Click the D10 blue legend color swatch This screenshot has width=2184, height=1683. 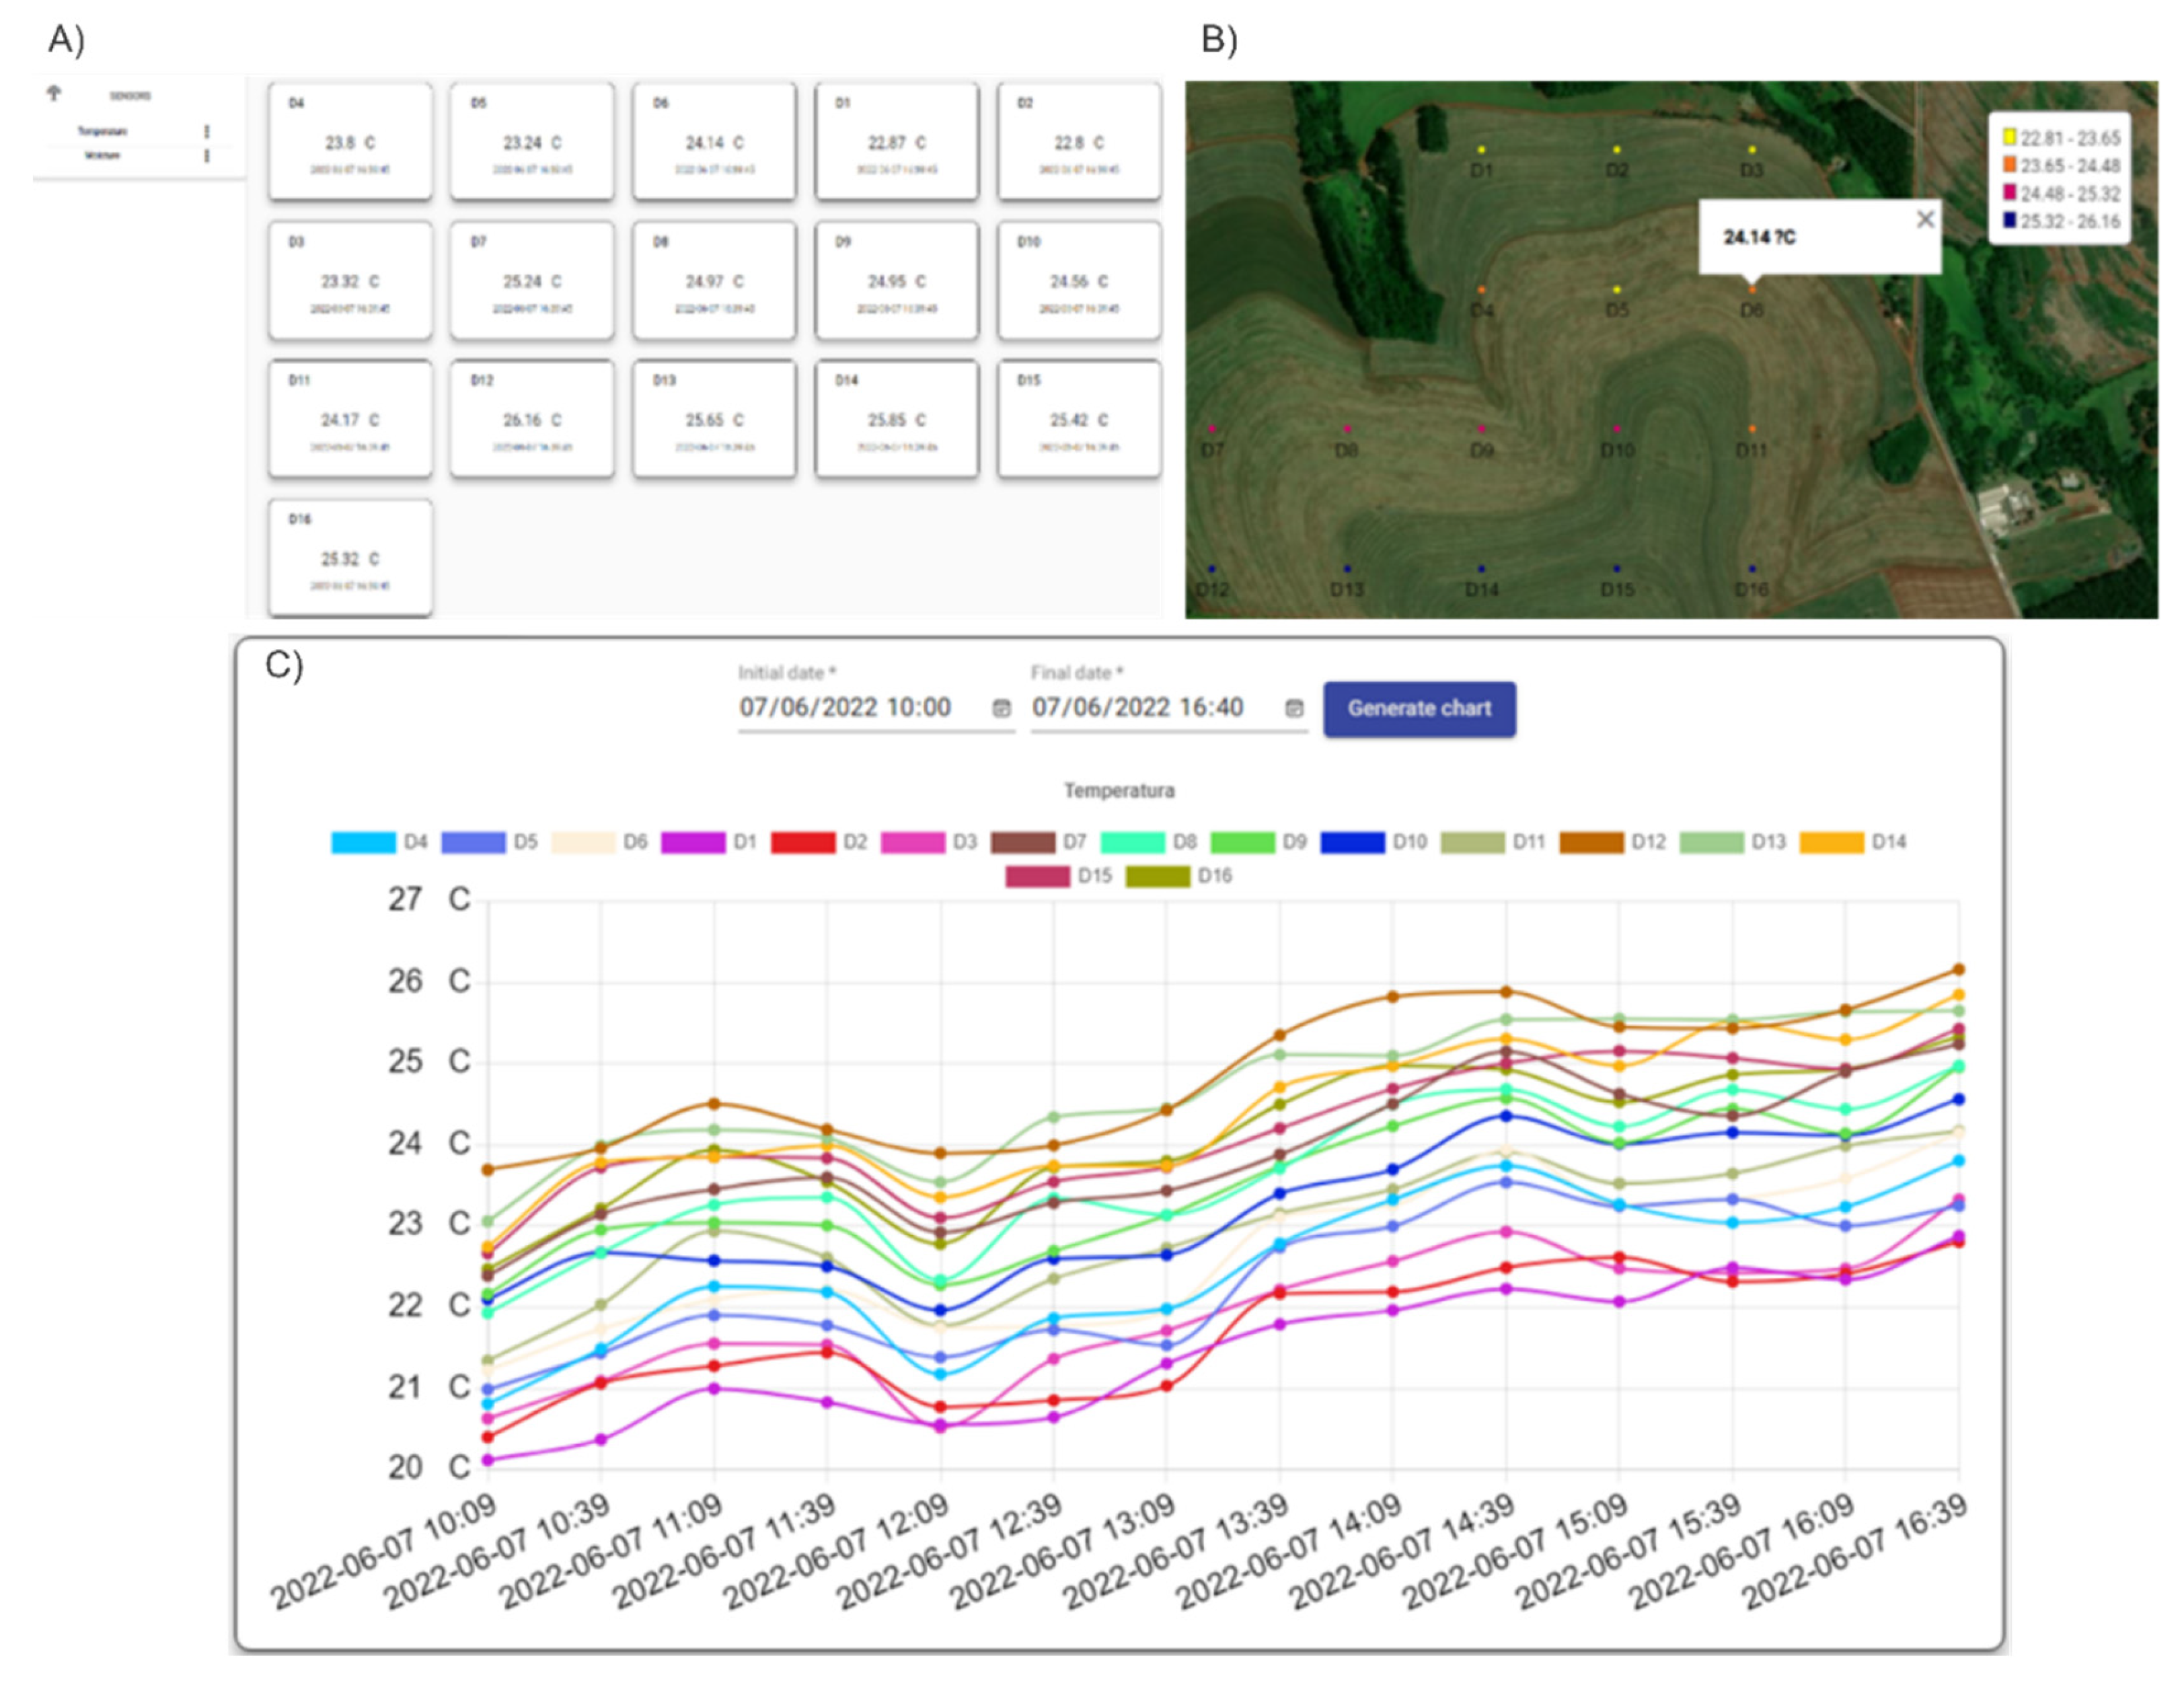1352,842
